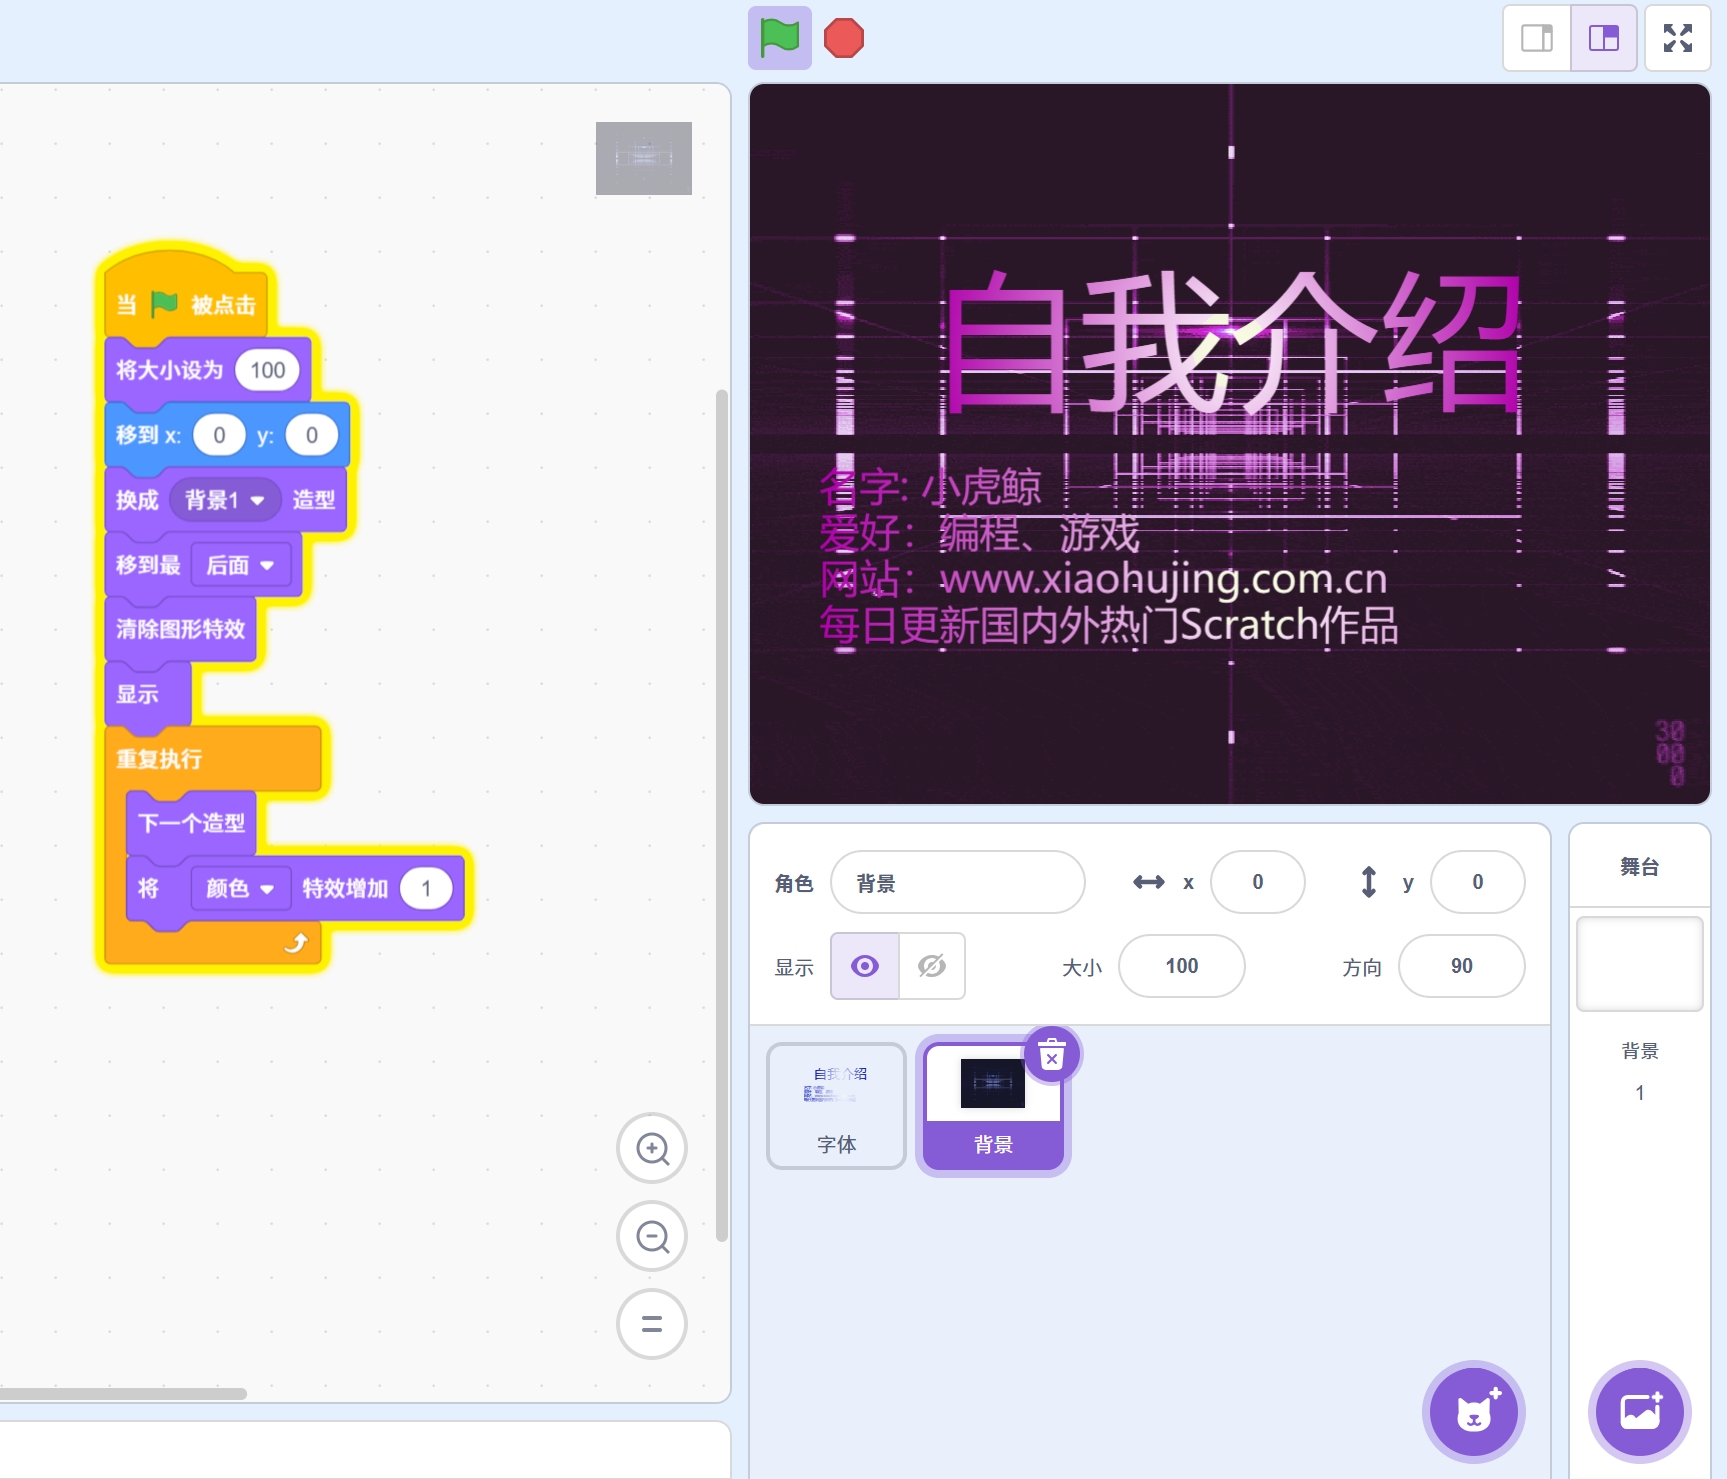
Task: Hide the sprite with crossed-eye icon
Action: pyautogui.click(x=932, y=966)
